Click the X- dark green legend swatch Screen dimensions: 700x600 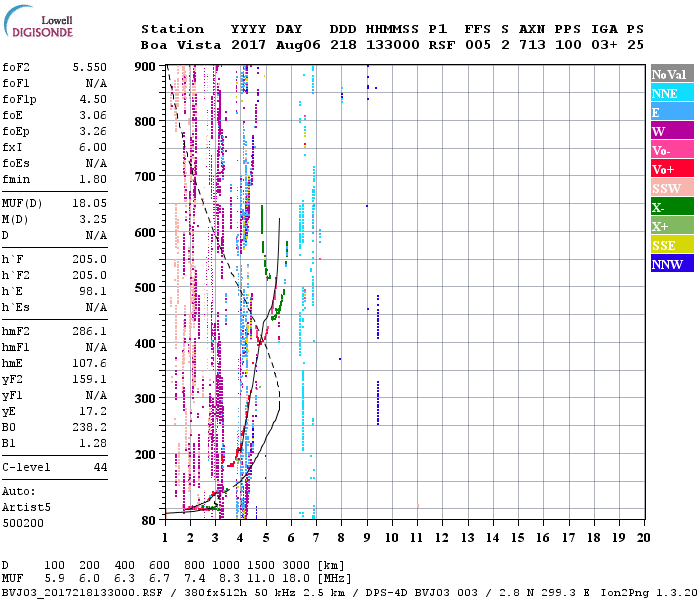click(x=672, y=207)
